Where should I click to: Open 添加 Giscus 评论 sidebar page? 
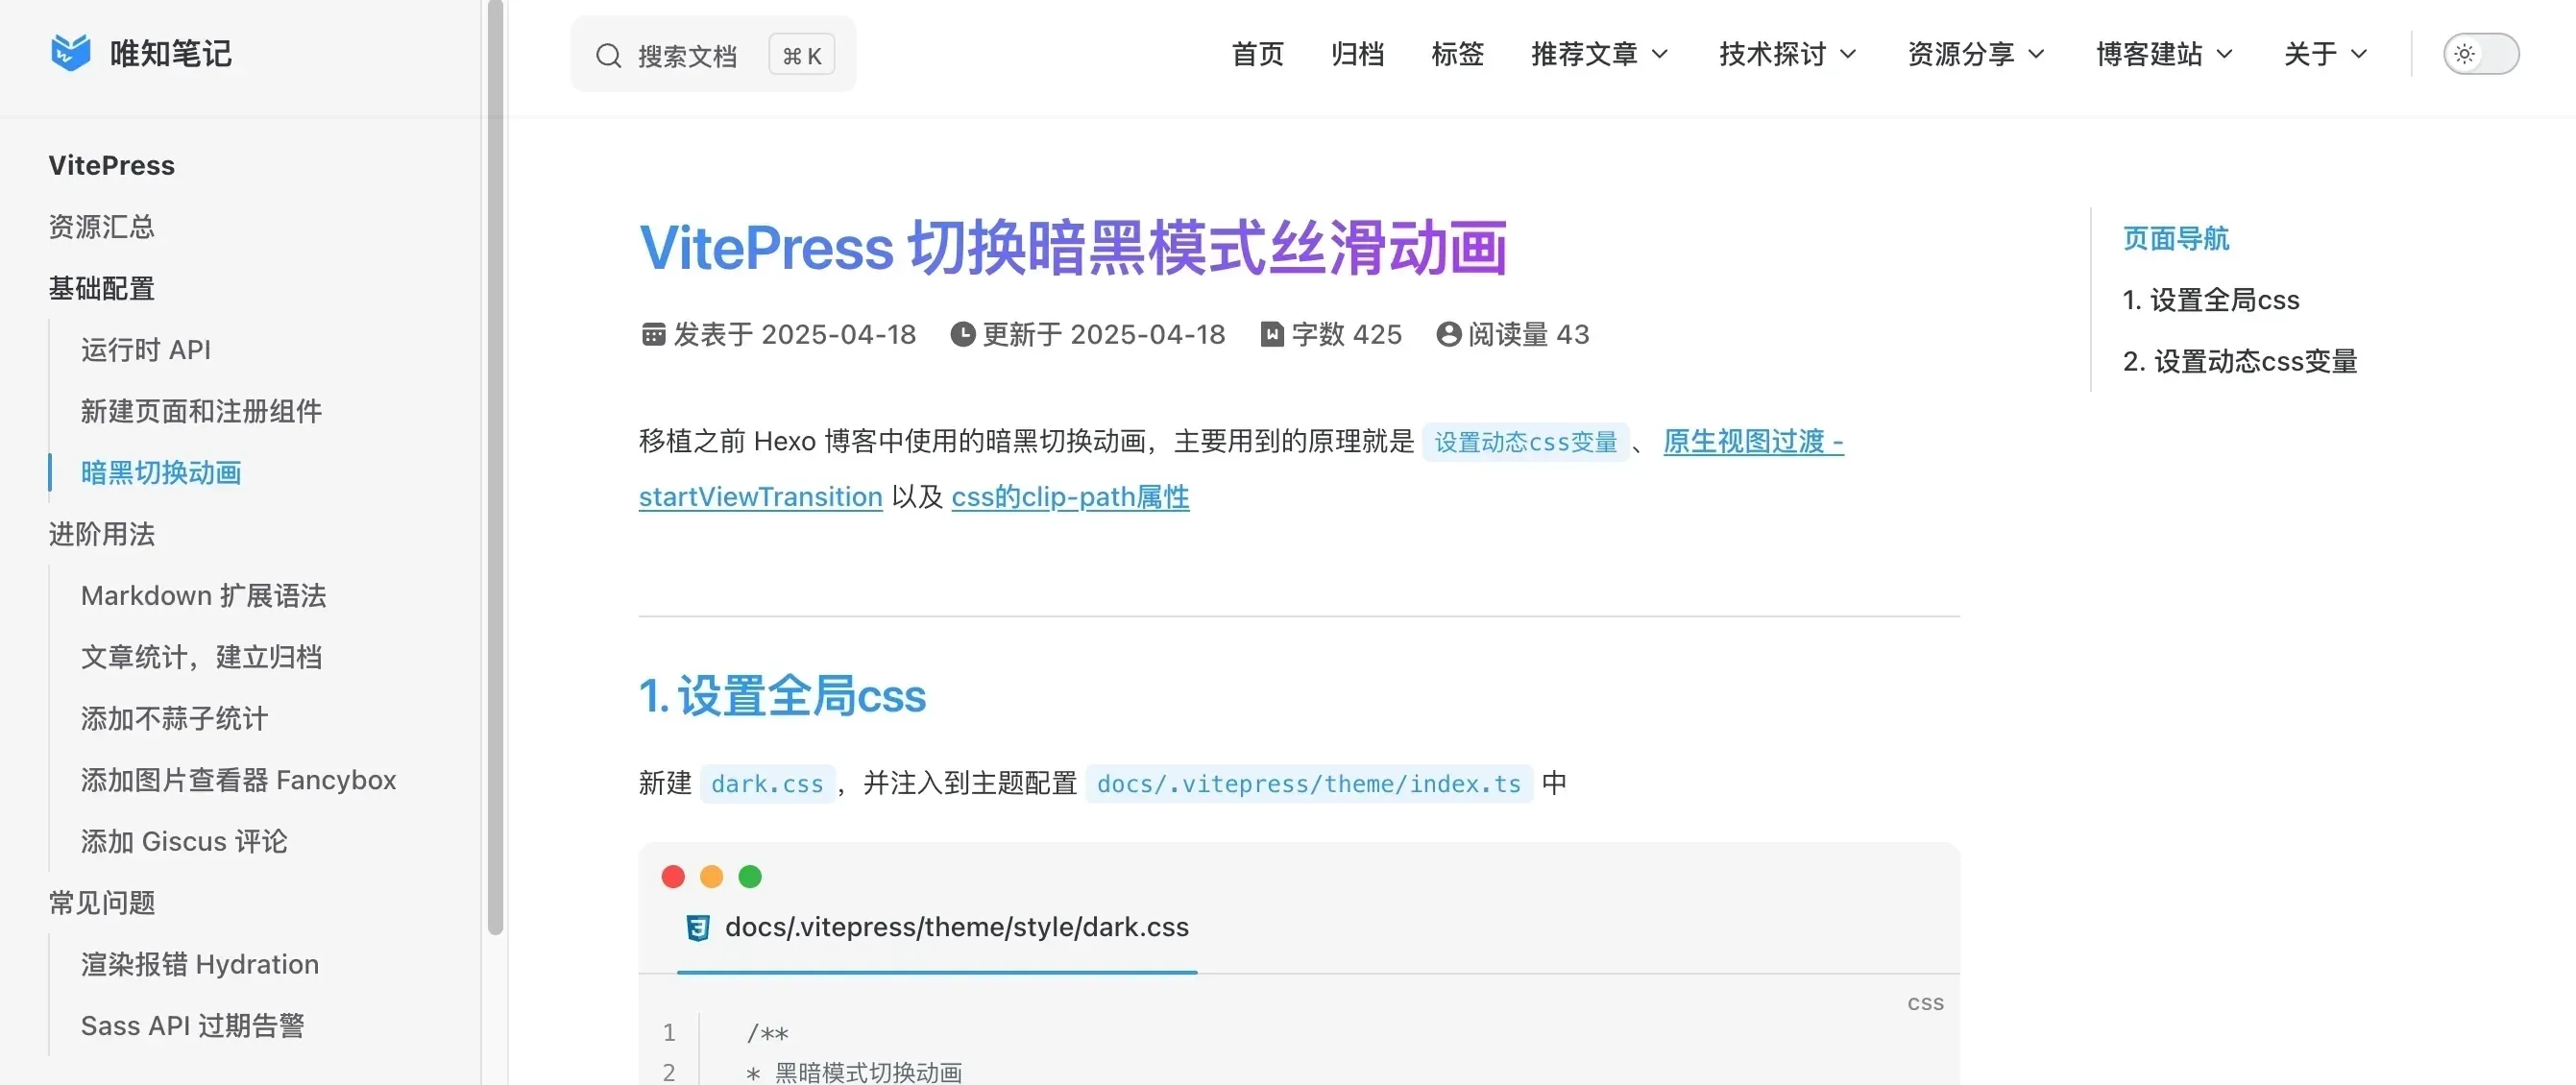tap(184, 841)
